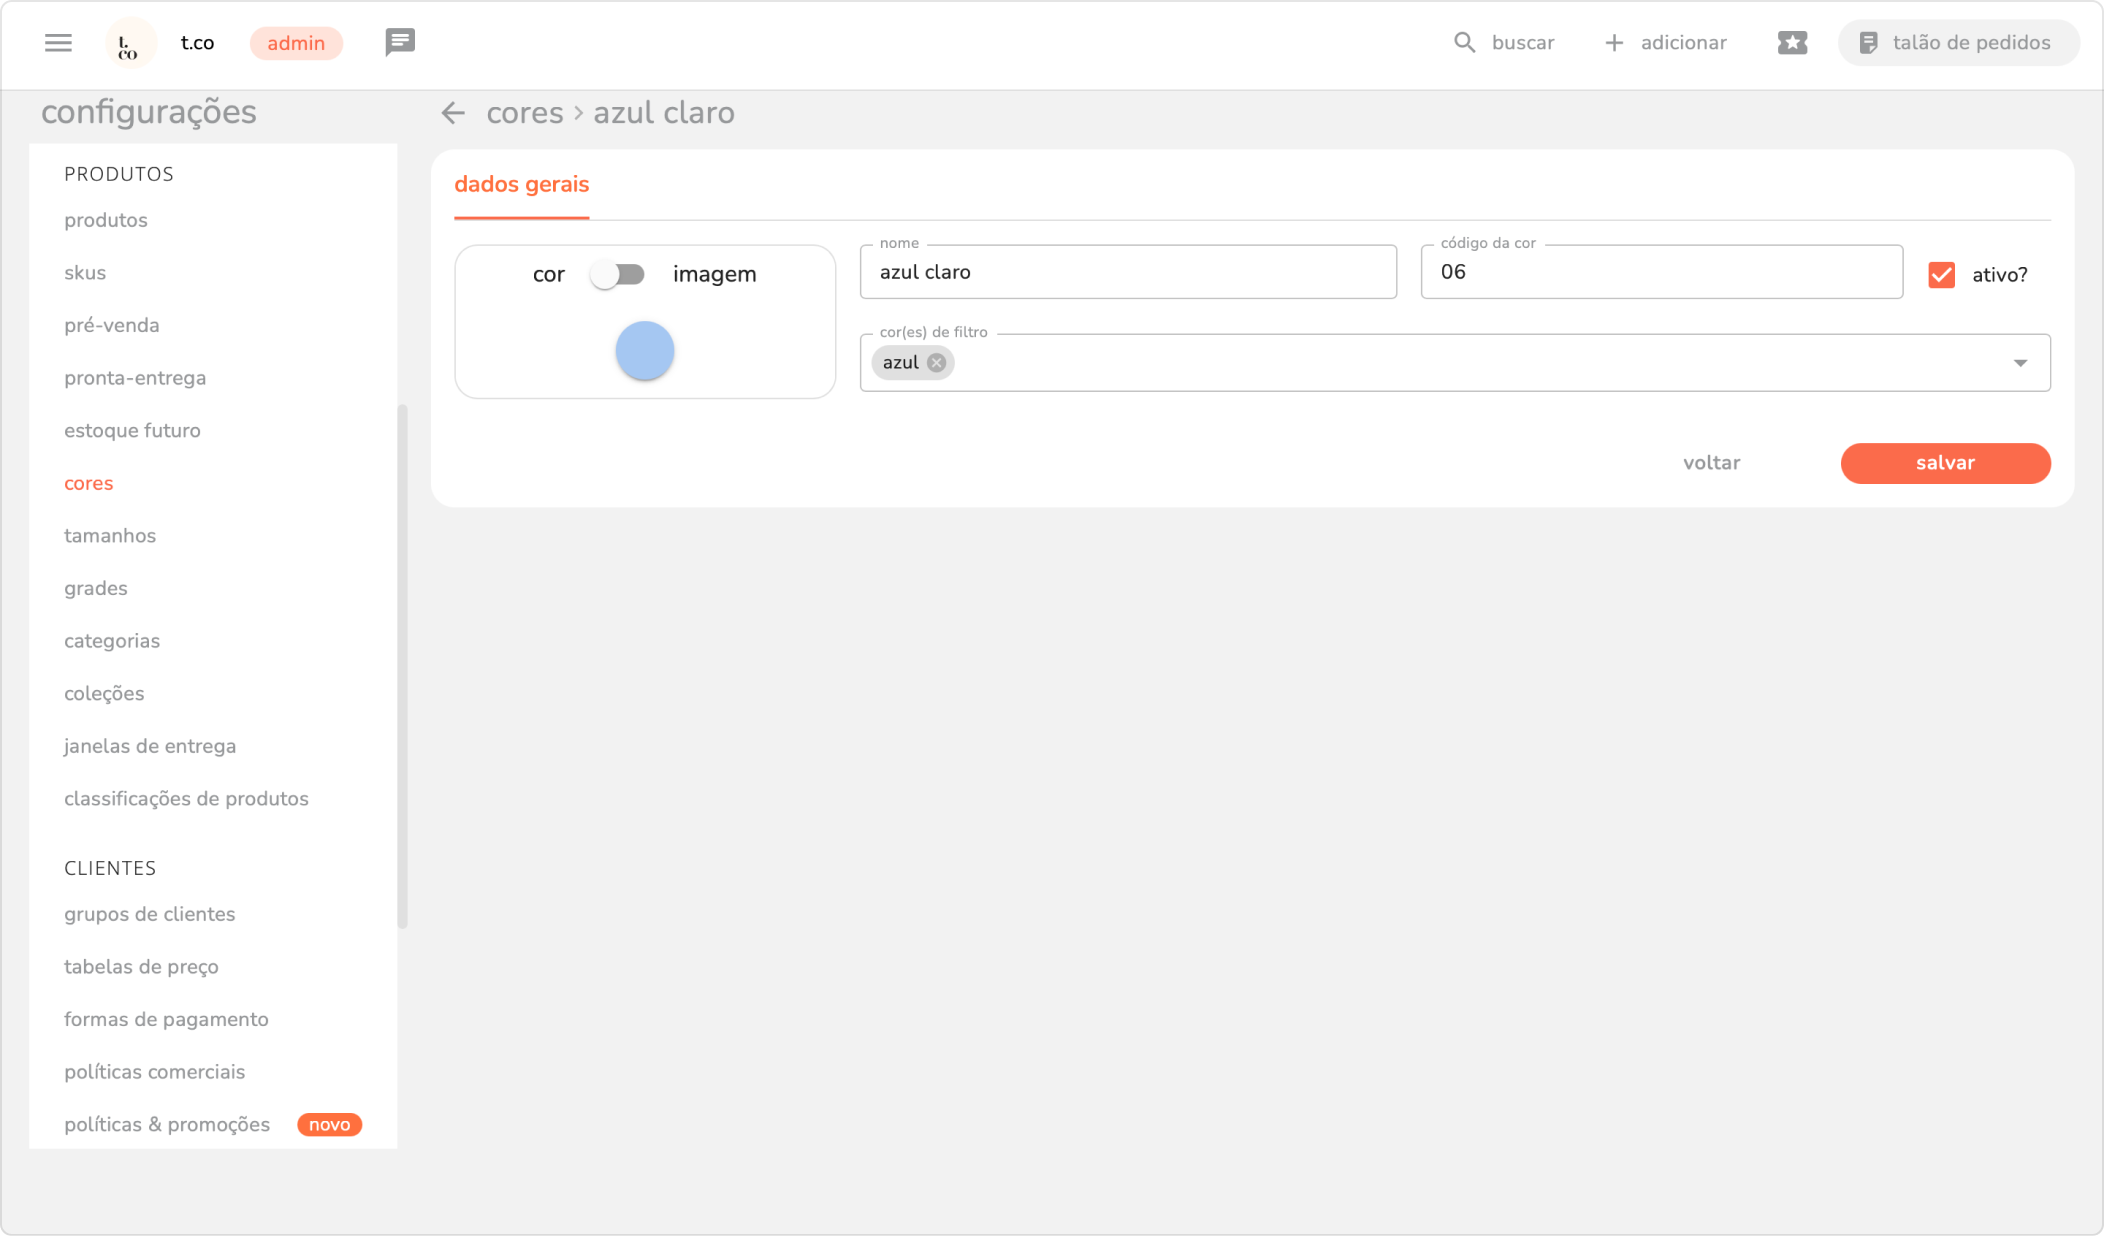Click the light blue color circle
Image resolution: width=2104 pixels, height=1236 pixels.
(644, 351)
